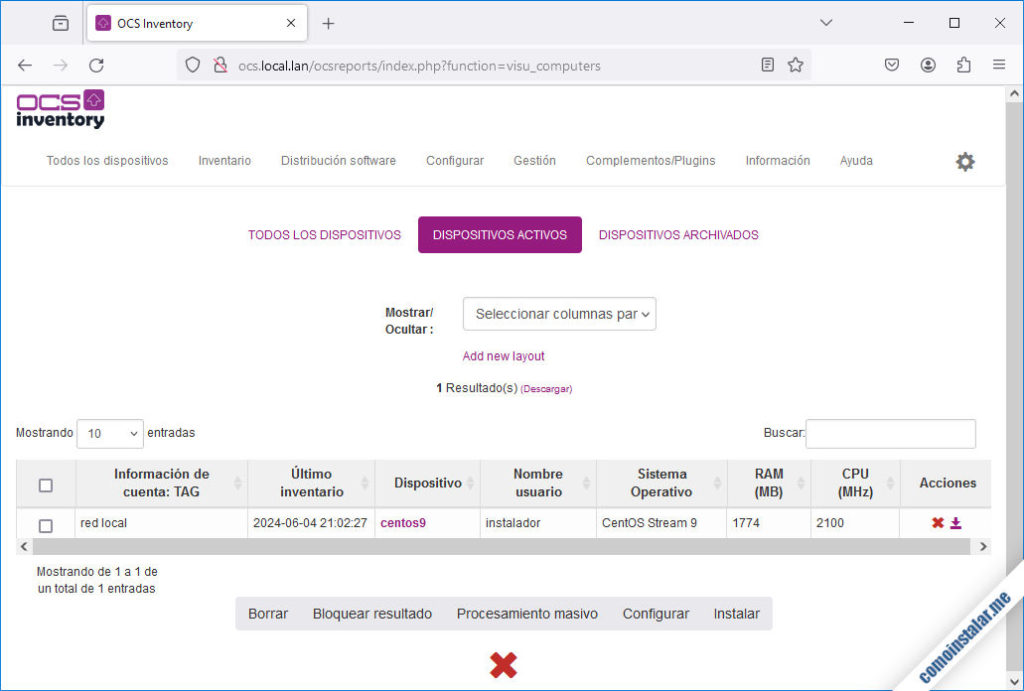Viewport: 1024px width, 691px height.
Task: Sort by RAM (MB) column
Action: (x=769, y=483)
